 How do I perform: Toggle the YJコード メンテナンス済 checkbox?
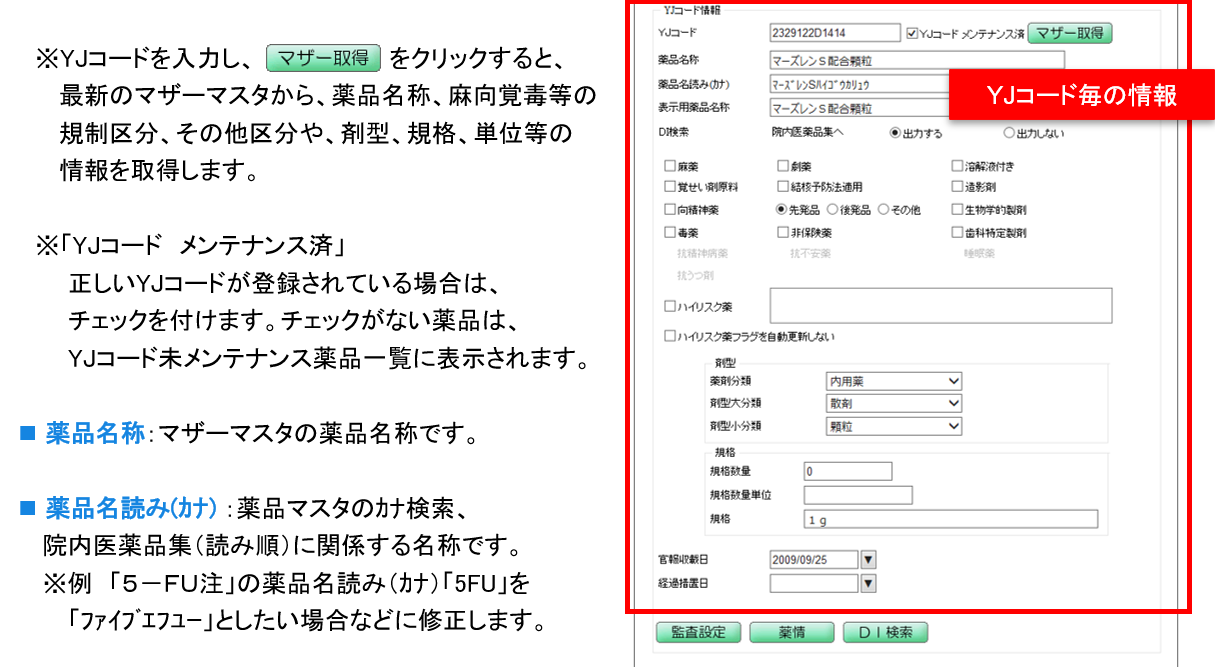tap(911, 34)
